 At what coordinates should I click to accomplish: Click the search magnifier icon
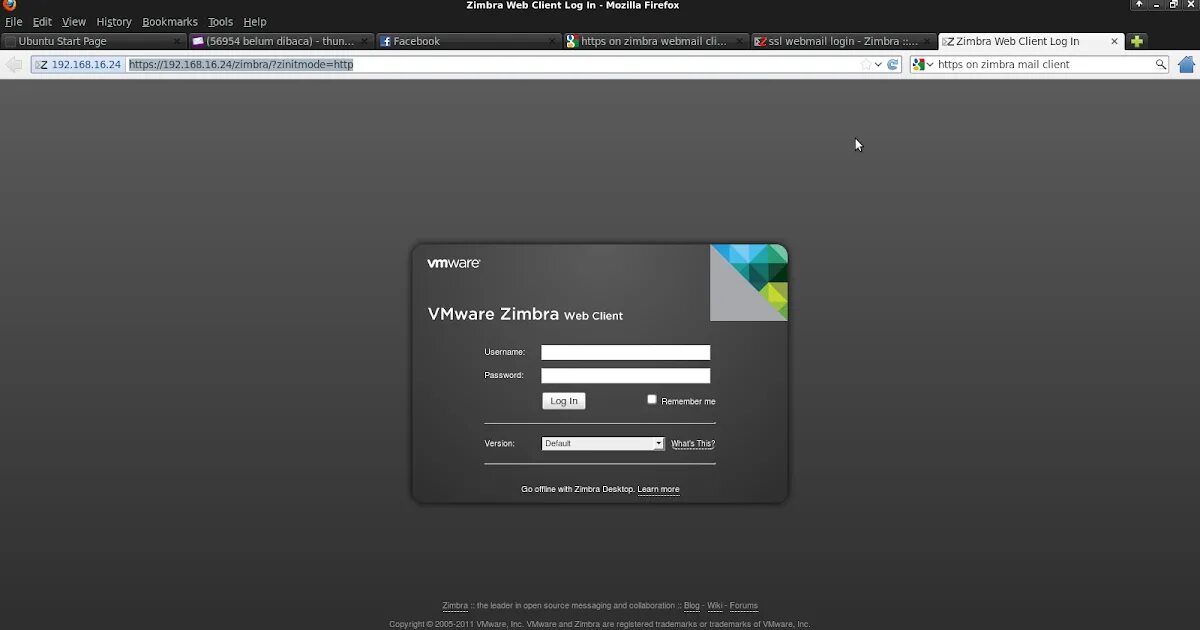tap(1161, 64)
